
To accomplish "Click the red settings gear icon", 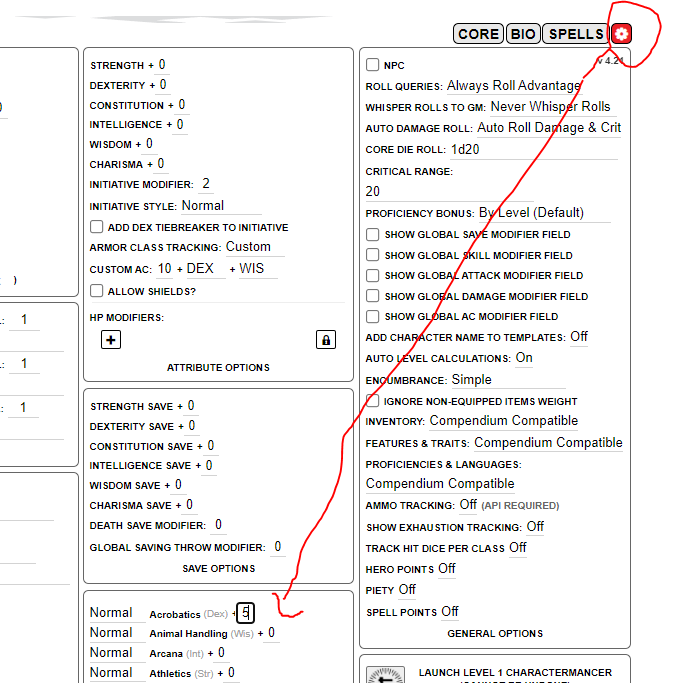I will tap(621, 34).
